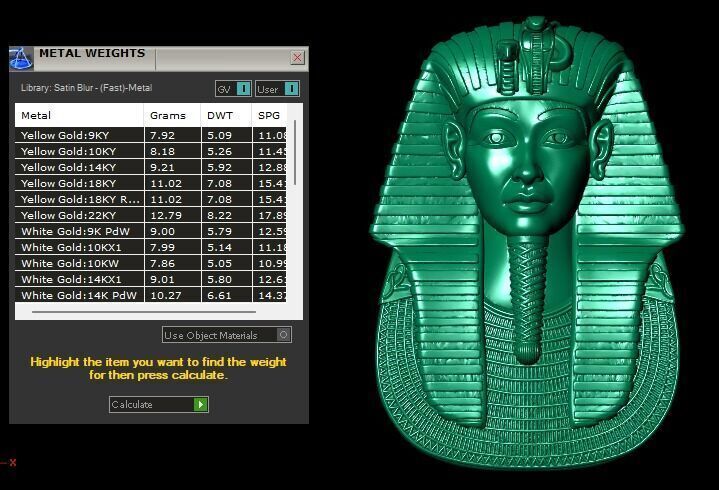
Task: Sort by the DWT column header
Action: (227, 116)
